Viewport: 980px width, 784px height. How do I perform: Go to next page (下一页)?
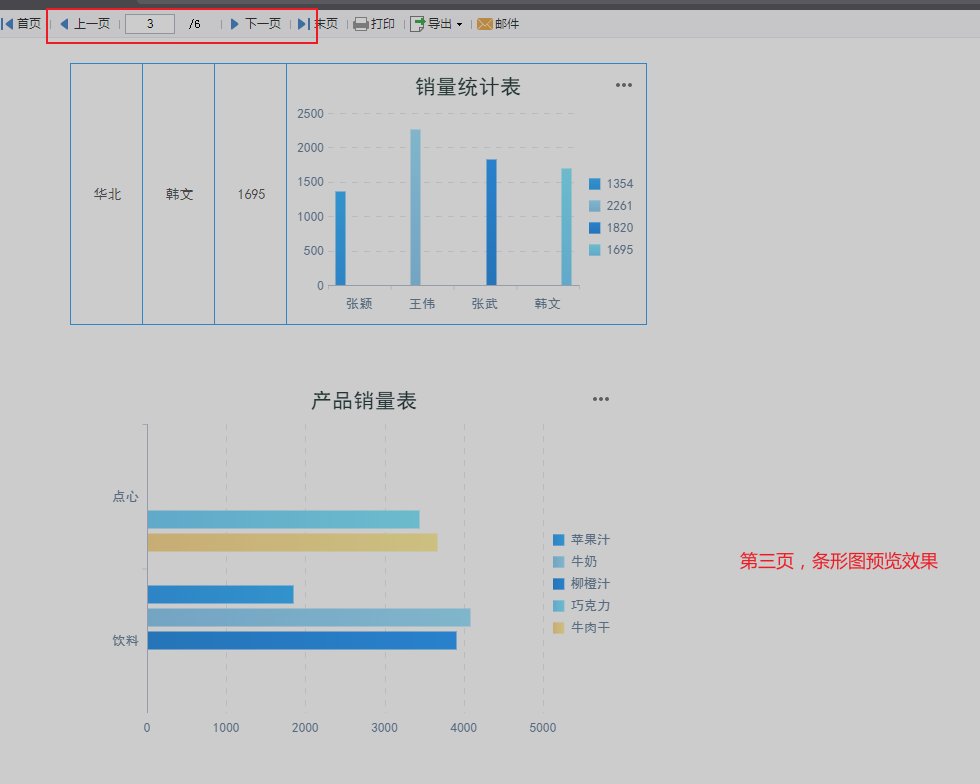pyautogui.click(x=256, y=24)
